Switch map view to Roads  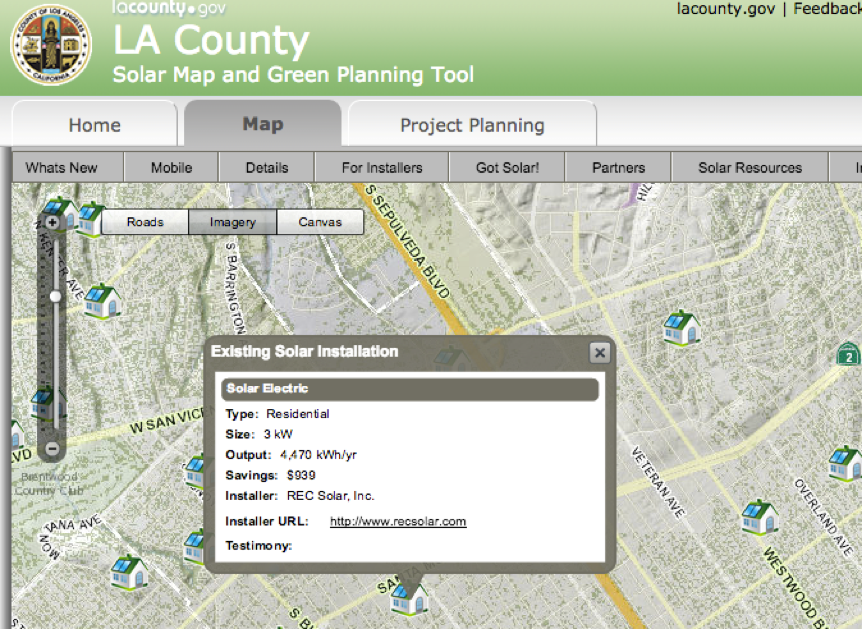coord(145,222)
